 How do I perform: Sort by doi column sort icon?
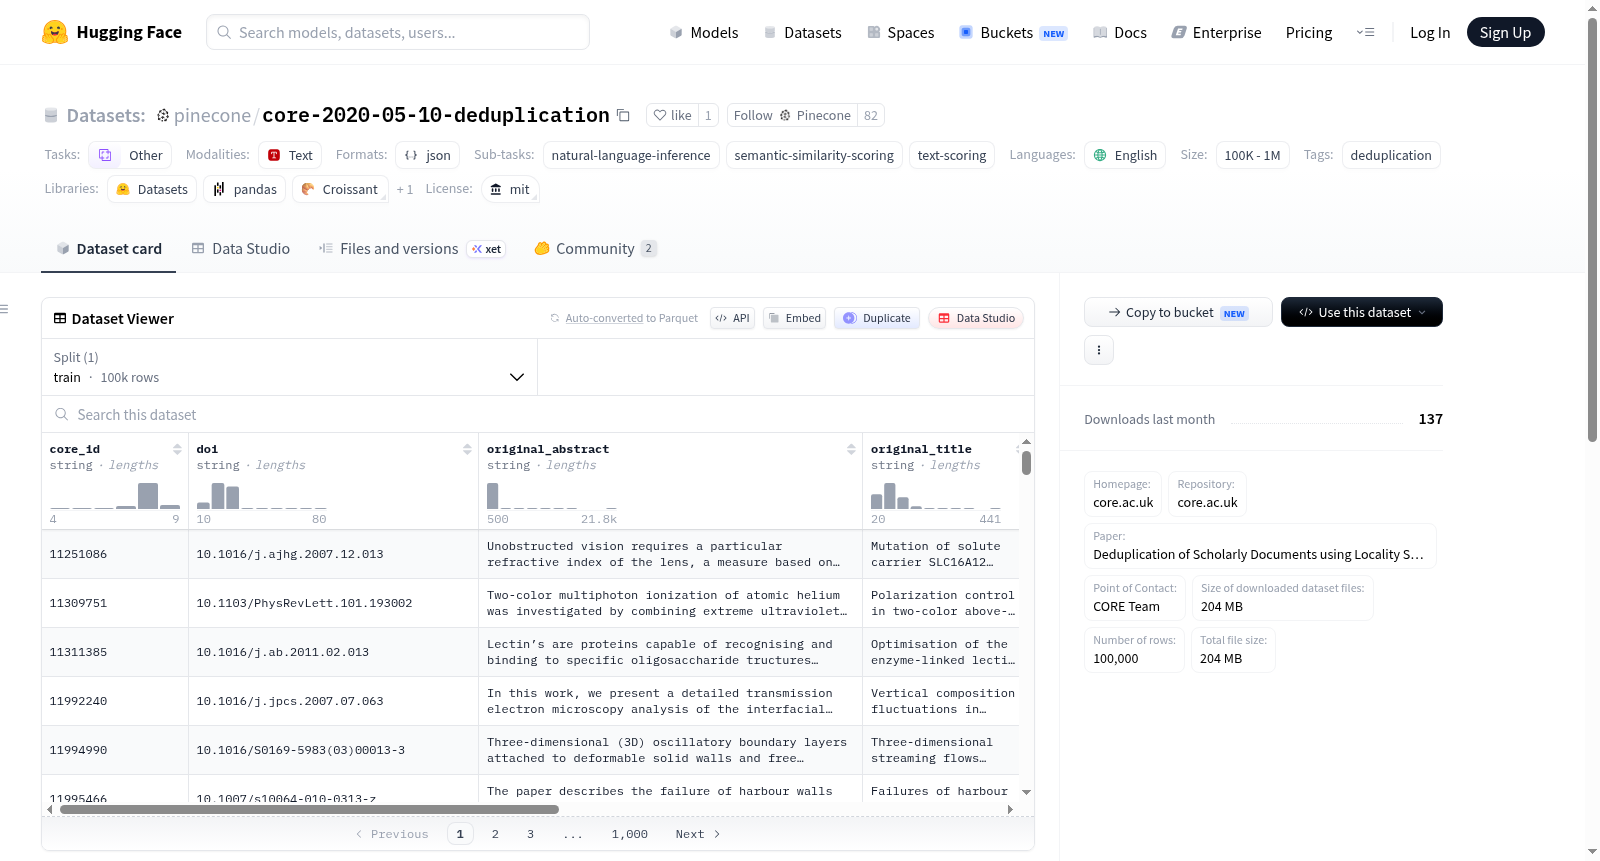click(x=467, y=449)
